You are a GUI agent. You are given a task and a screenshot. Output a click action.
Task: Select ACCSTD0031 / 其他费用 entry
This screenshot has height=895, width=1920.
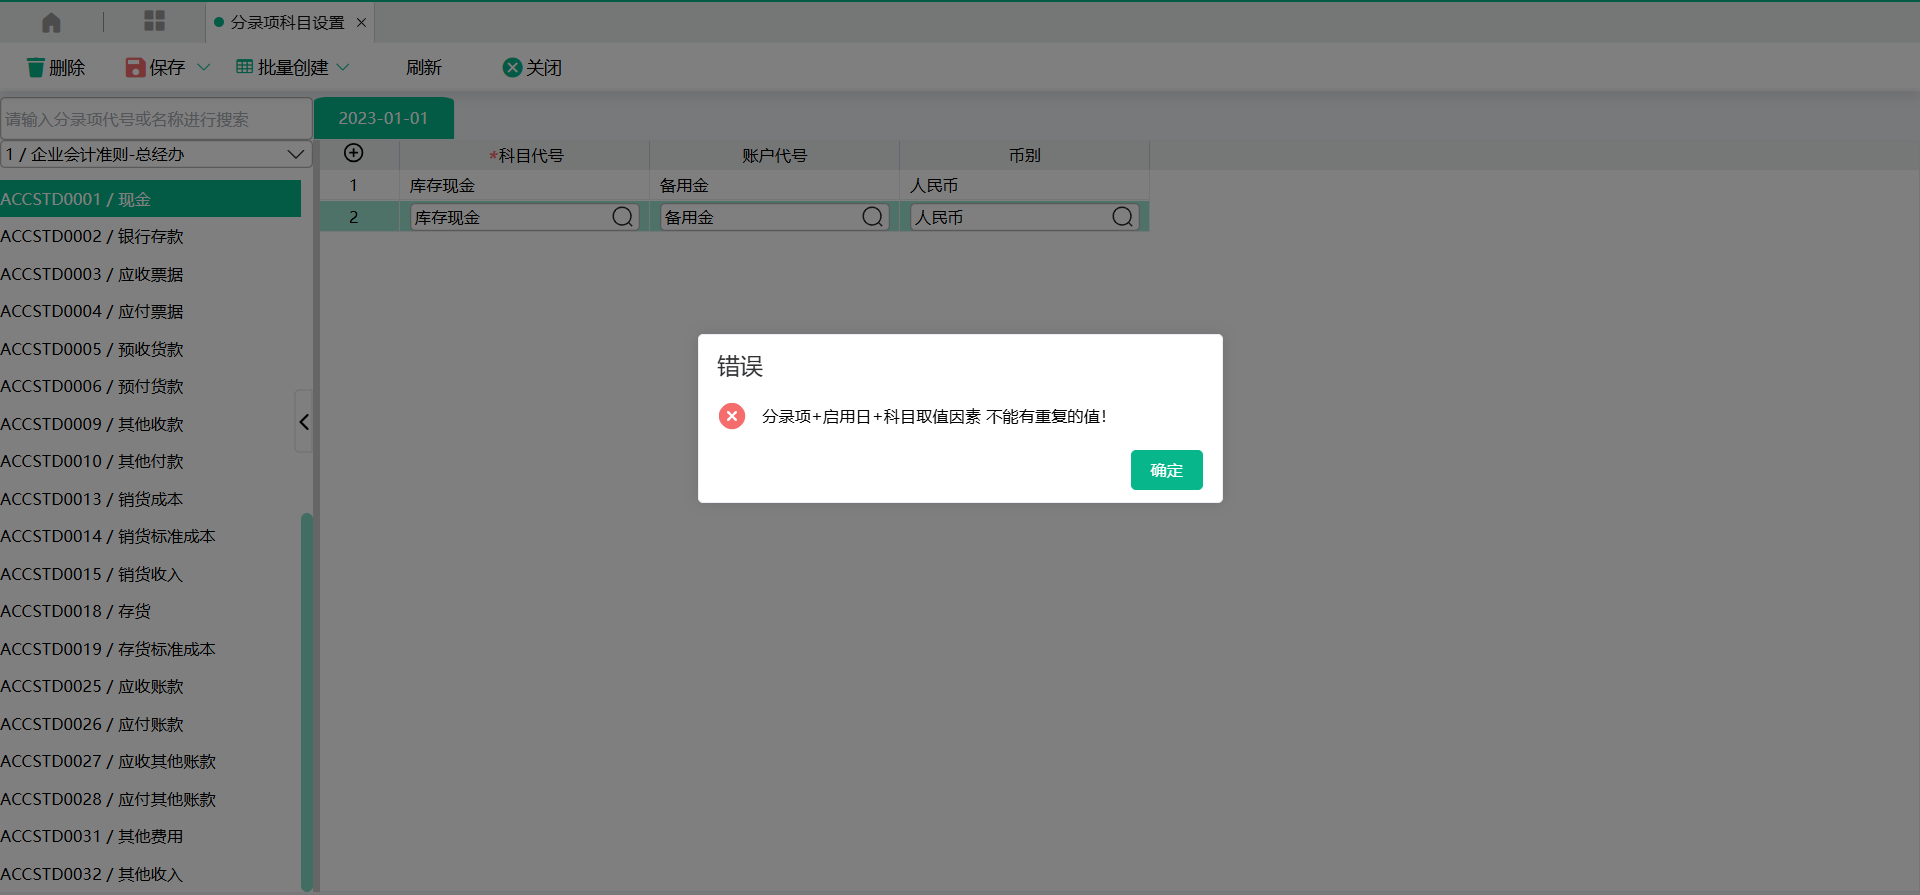pyautogui.click(x=150, y=836)
